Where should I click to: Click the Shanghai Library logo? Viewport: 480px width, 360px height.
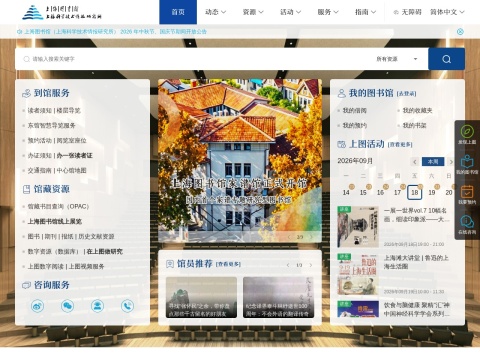pyautogui.click(x=62, y=12)
